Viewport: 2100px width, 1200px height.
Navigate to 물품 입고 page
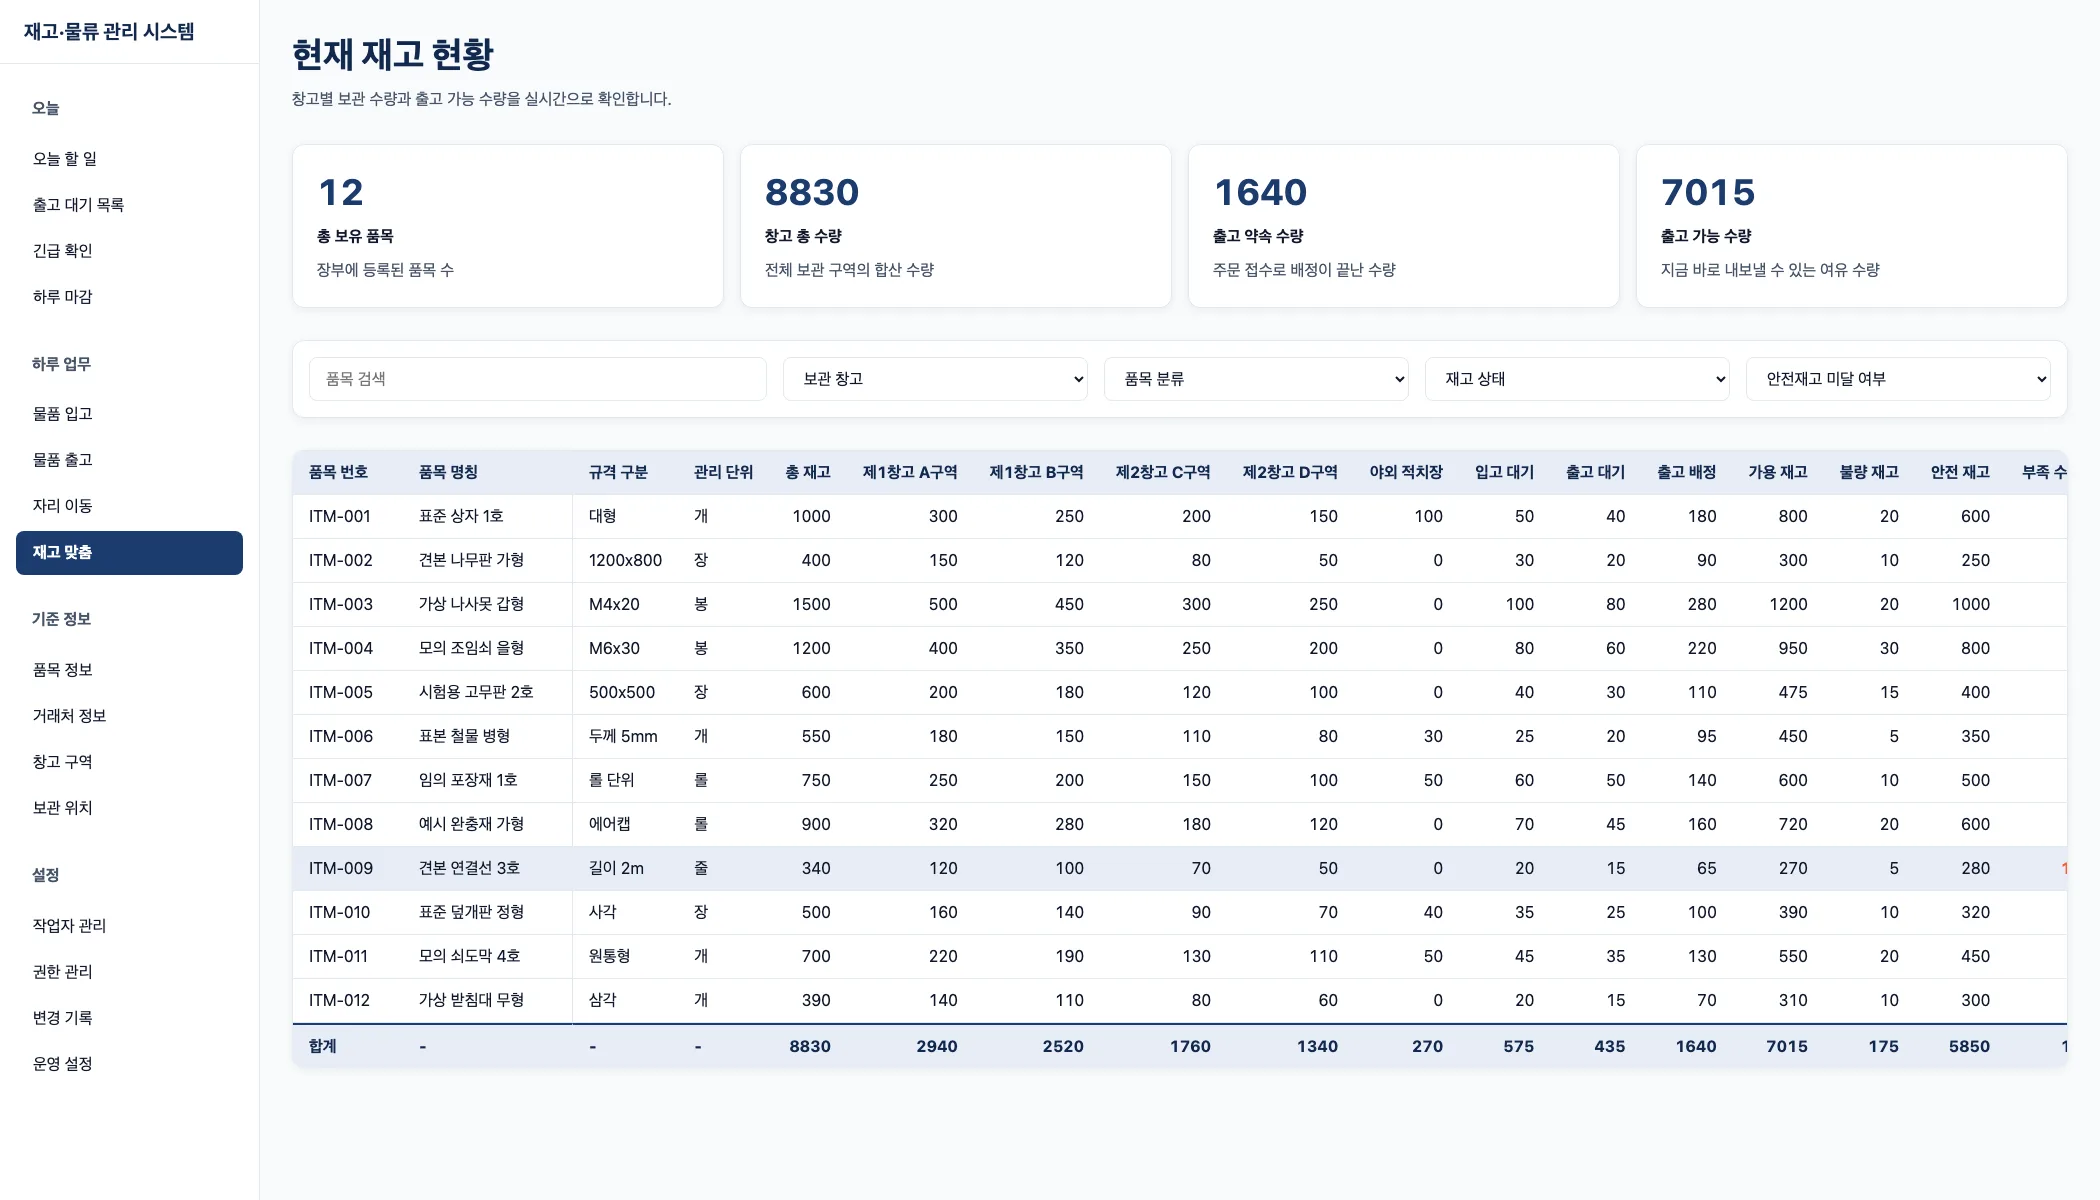tap(129, 414)
